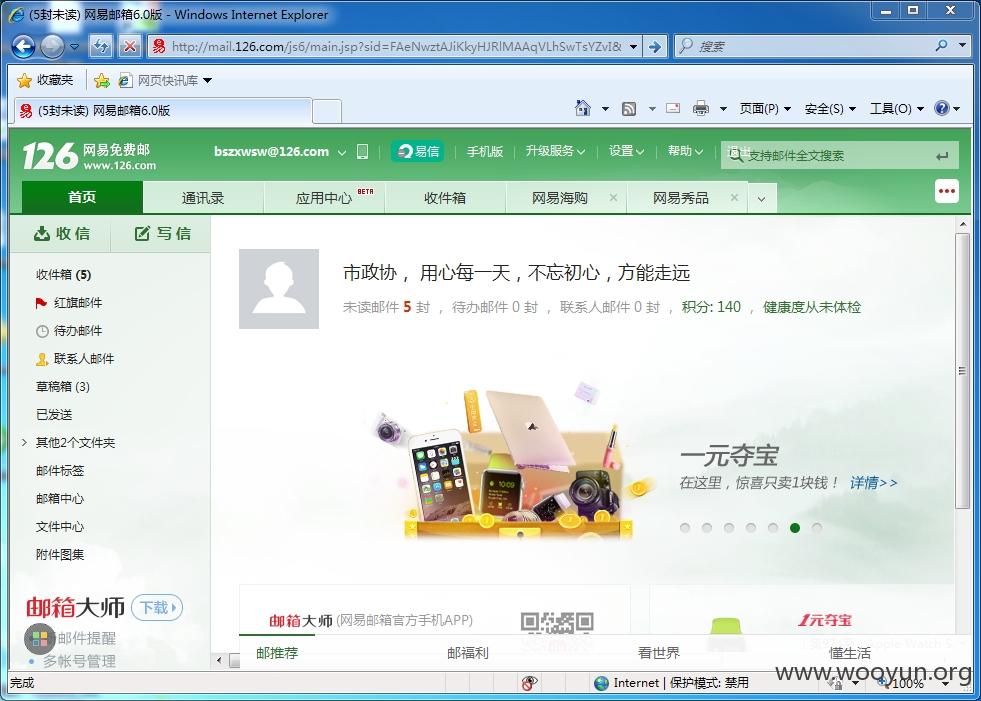Click the red three-dots more button

point(947,191)
